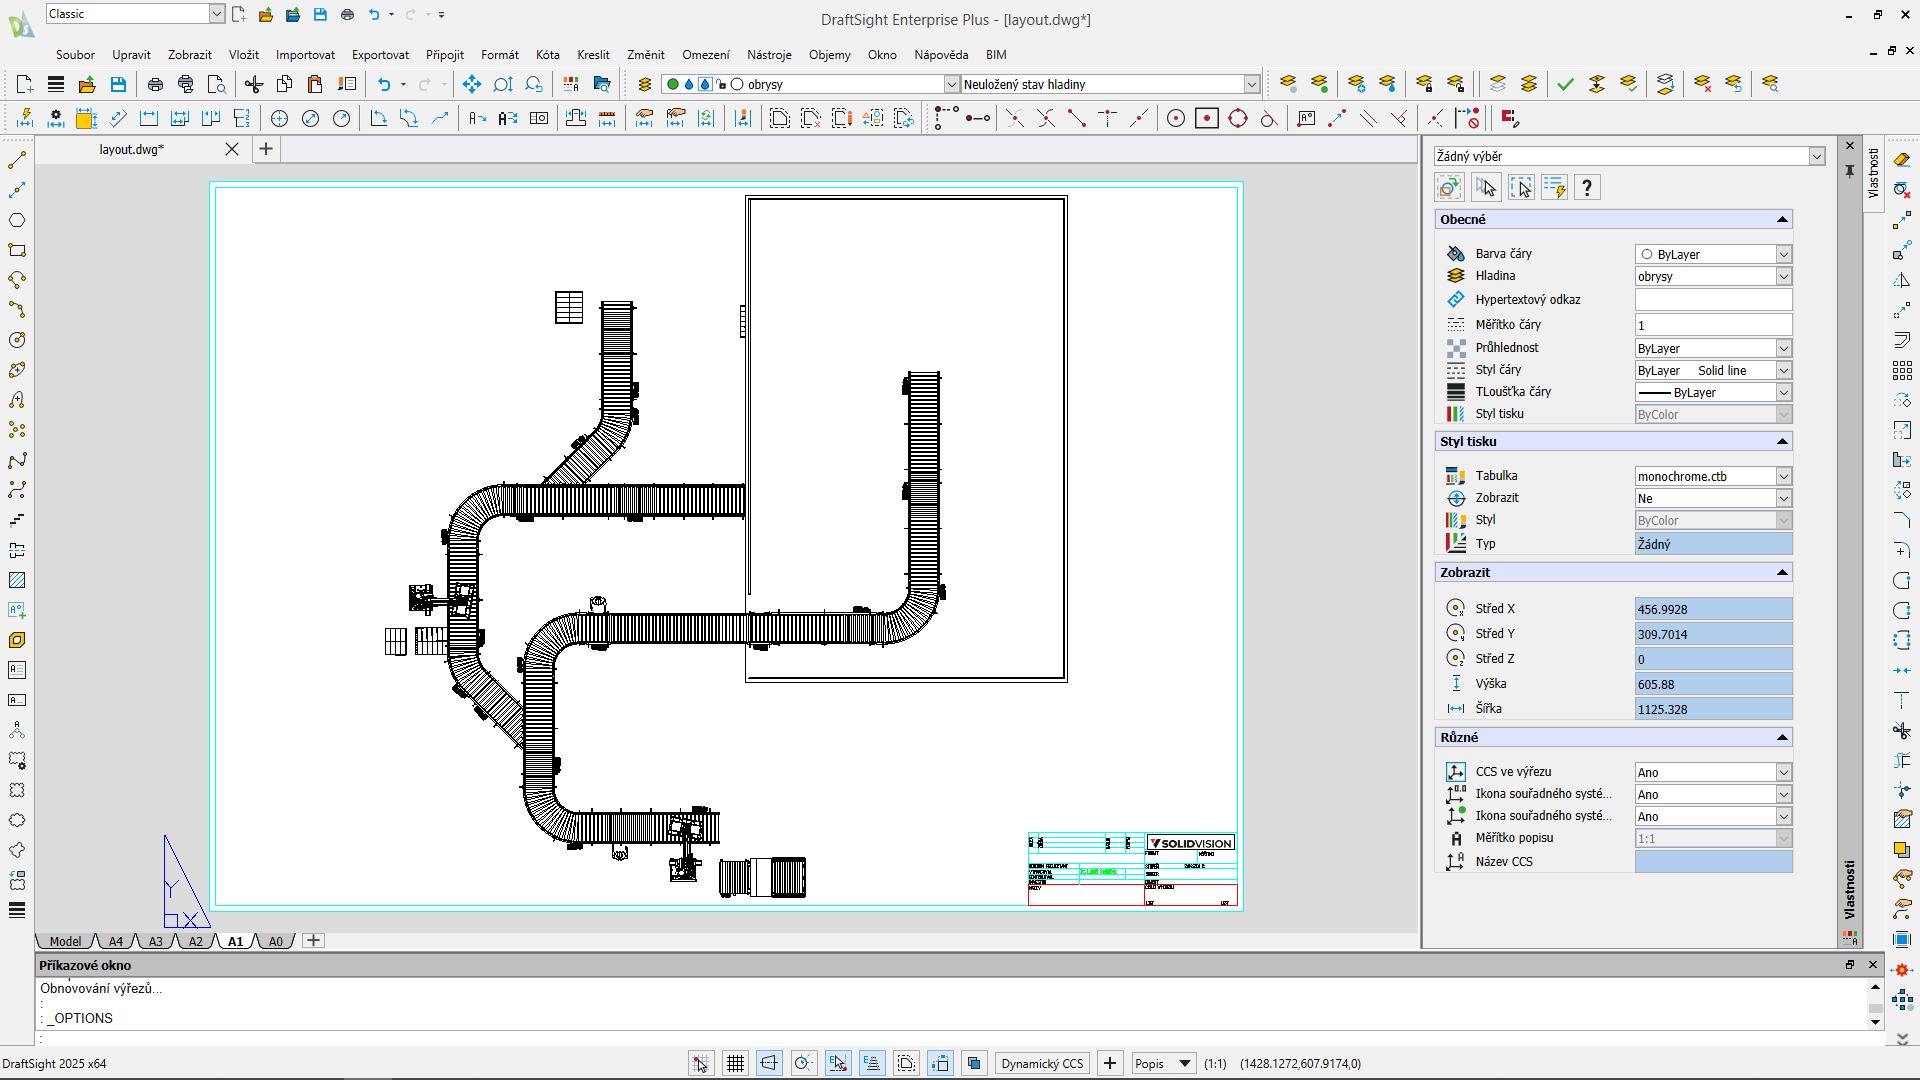Open the Hladina layer dropdown in Properties
This screenshot has height=1080, width=1920.
pos(1782,277)
